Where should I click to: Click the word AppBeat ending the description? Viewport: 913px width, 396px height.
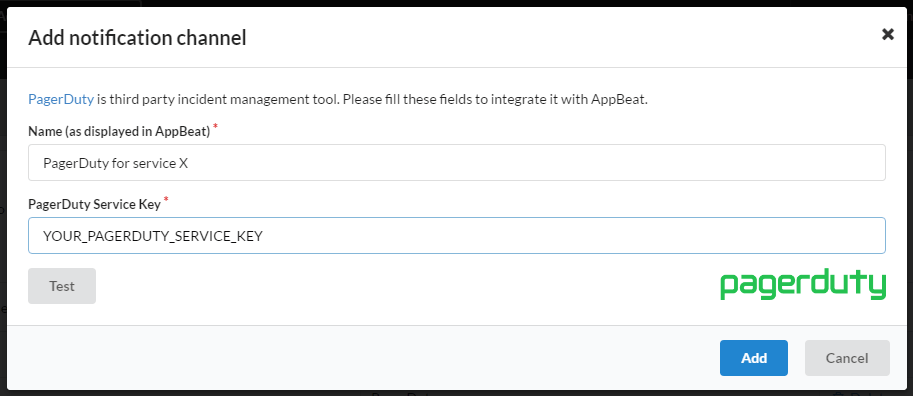[x=618, y=99]
